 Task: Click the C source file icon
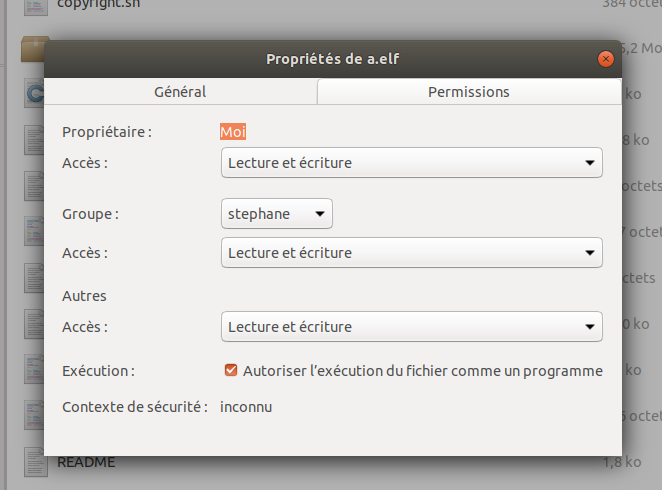[34, 95]
